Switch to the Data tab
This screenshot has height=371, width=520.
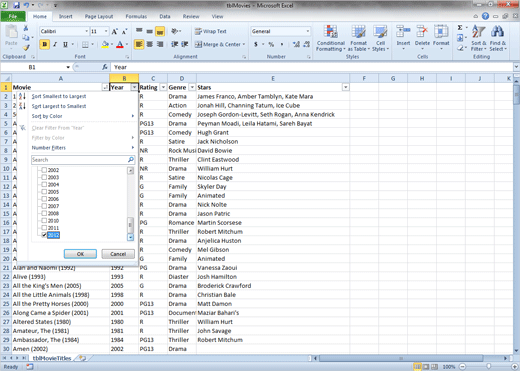(x=165, y=16)
